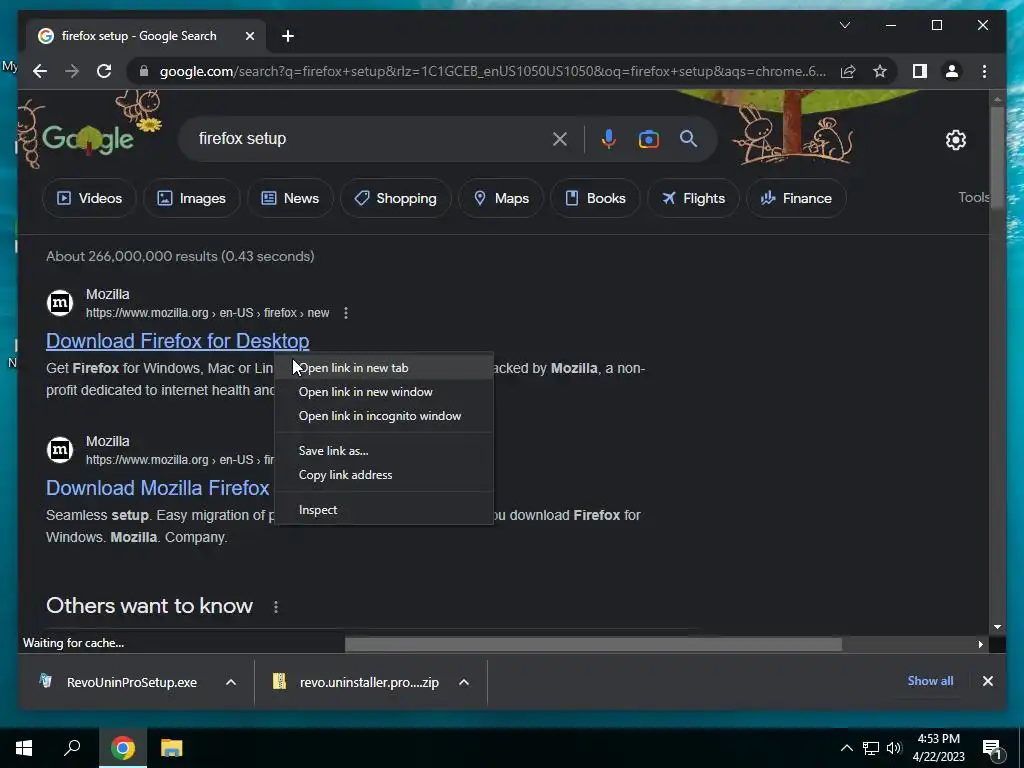Screen dimensions: 1024x768
Task: Expand options for RevoUninProSetup.exe download
Action: [231, 682]
